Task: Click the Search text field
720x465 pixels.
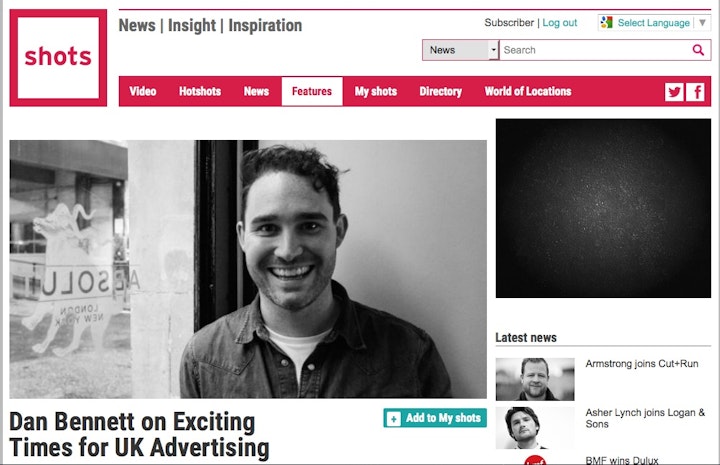Action: point(595,50)
